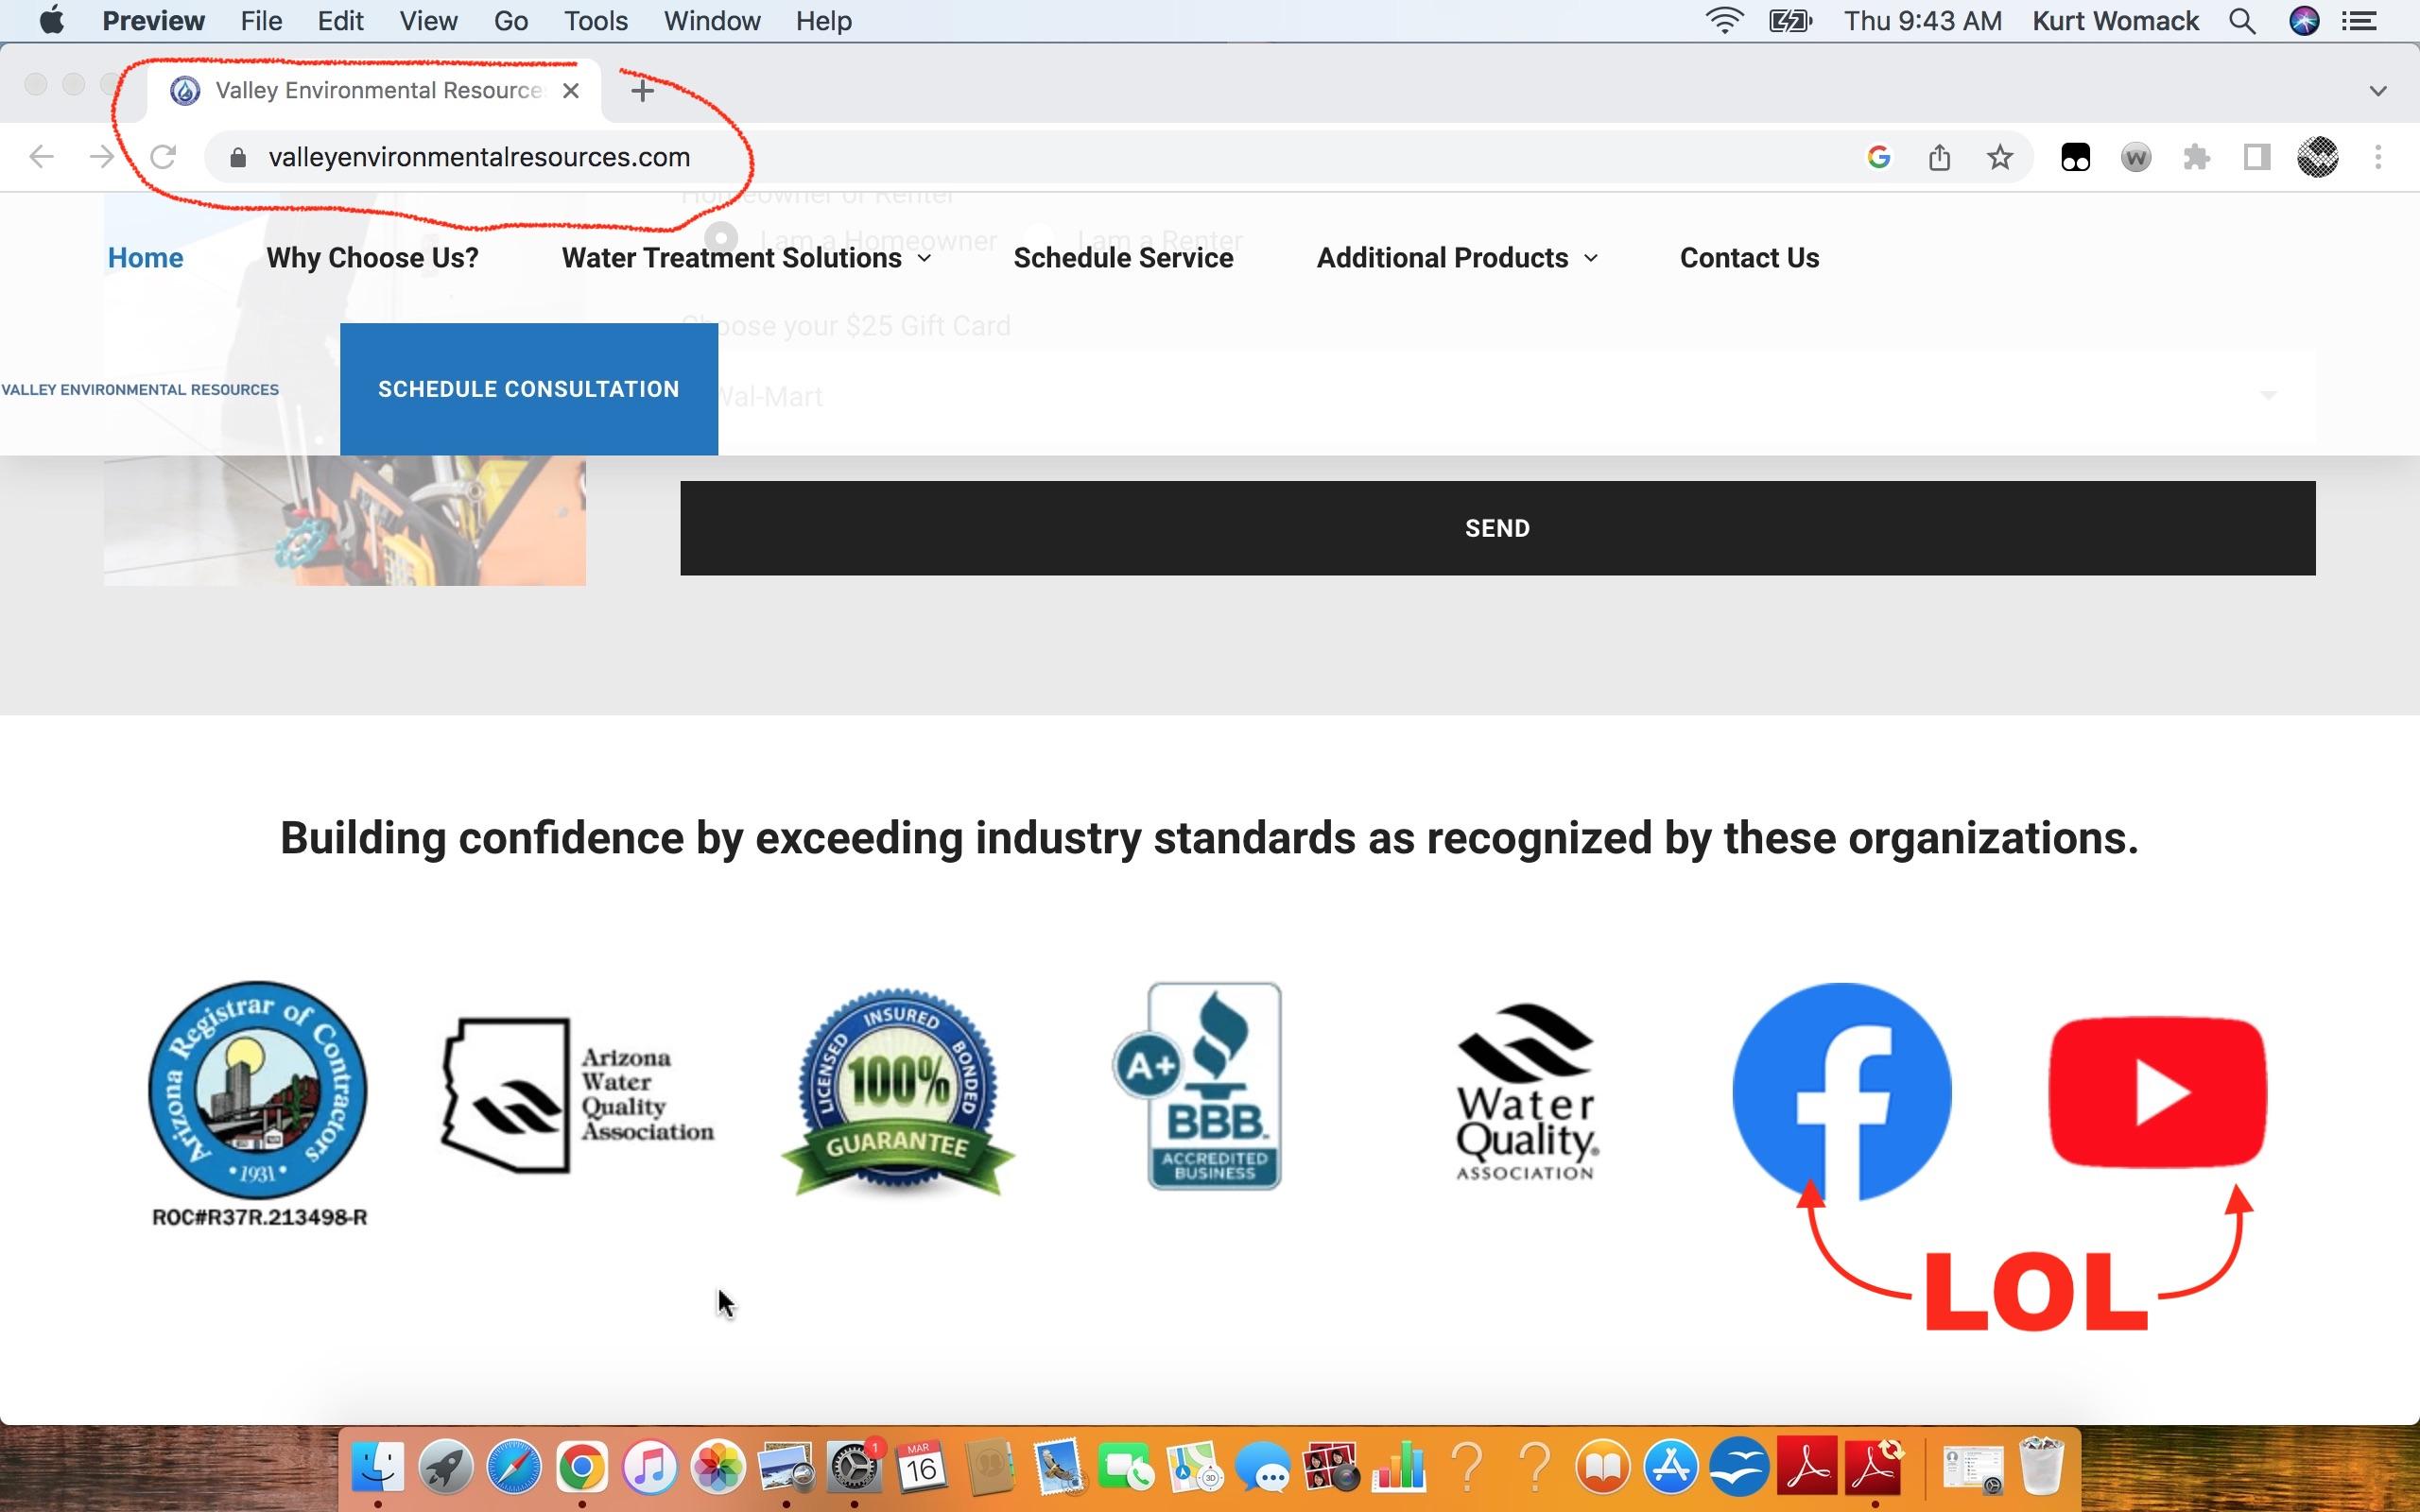Click the Home nav link
The height and width of the screenshot is (1512, 2420).
[x=146, y=258]
